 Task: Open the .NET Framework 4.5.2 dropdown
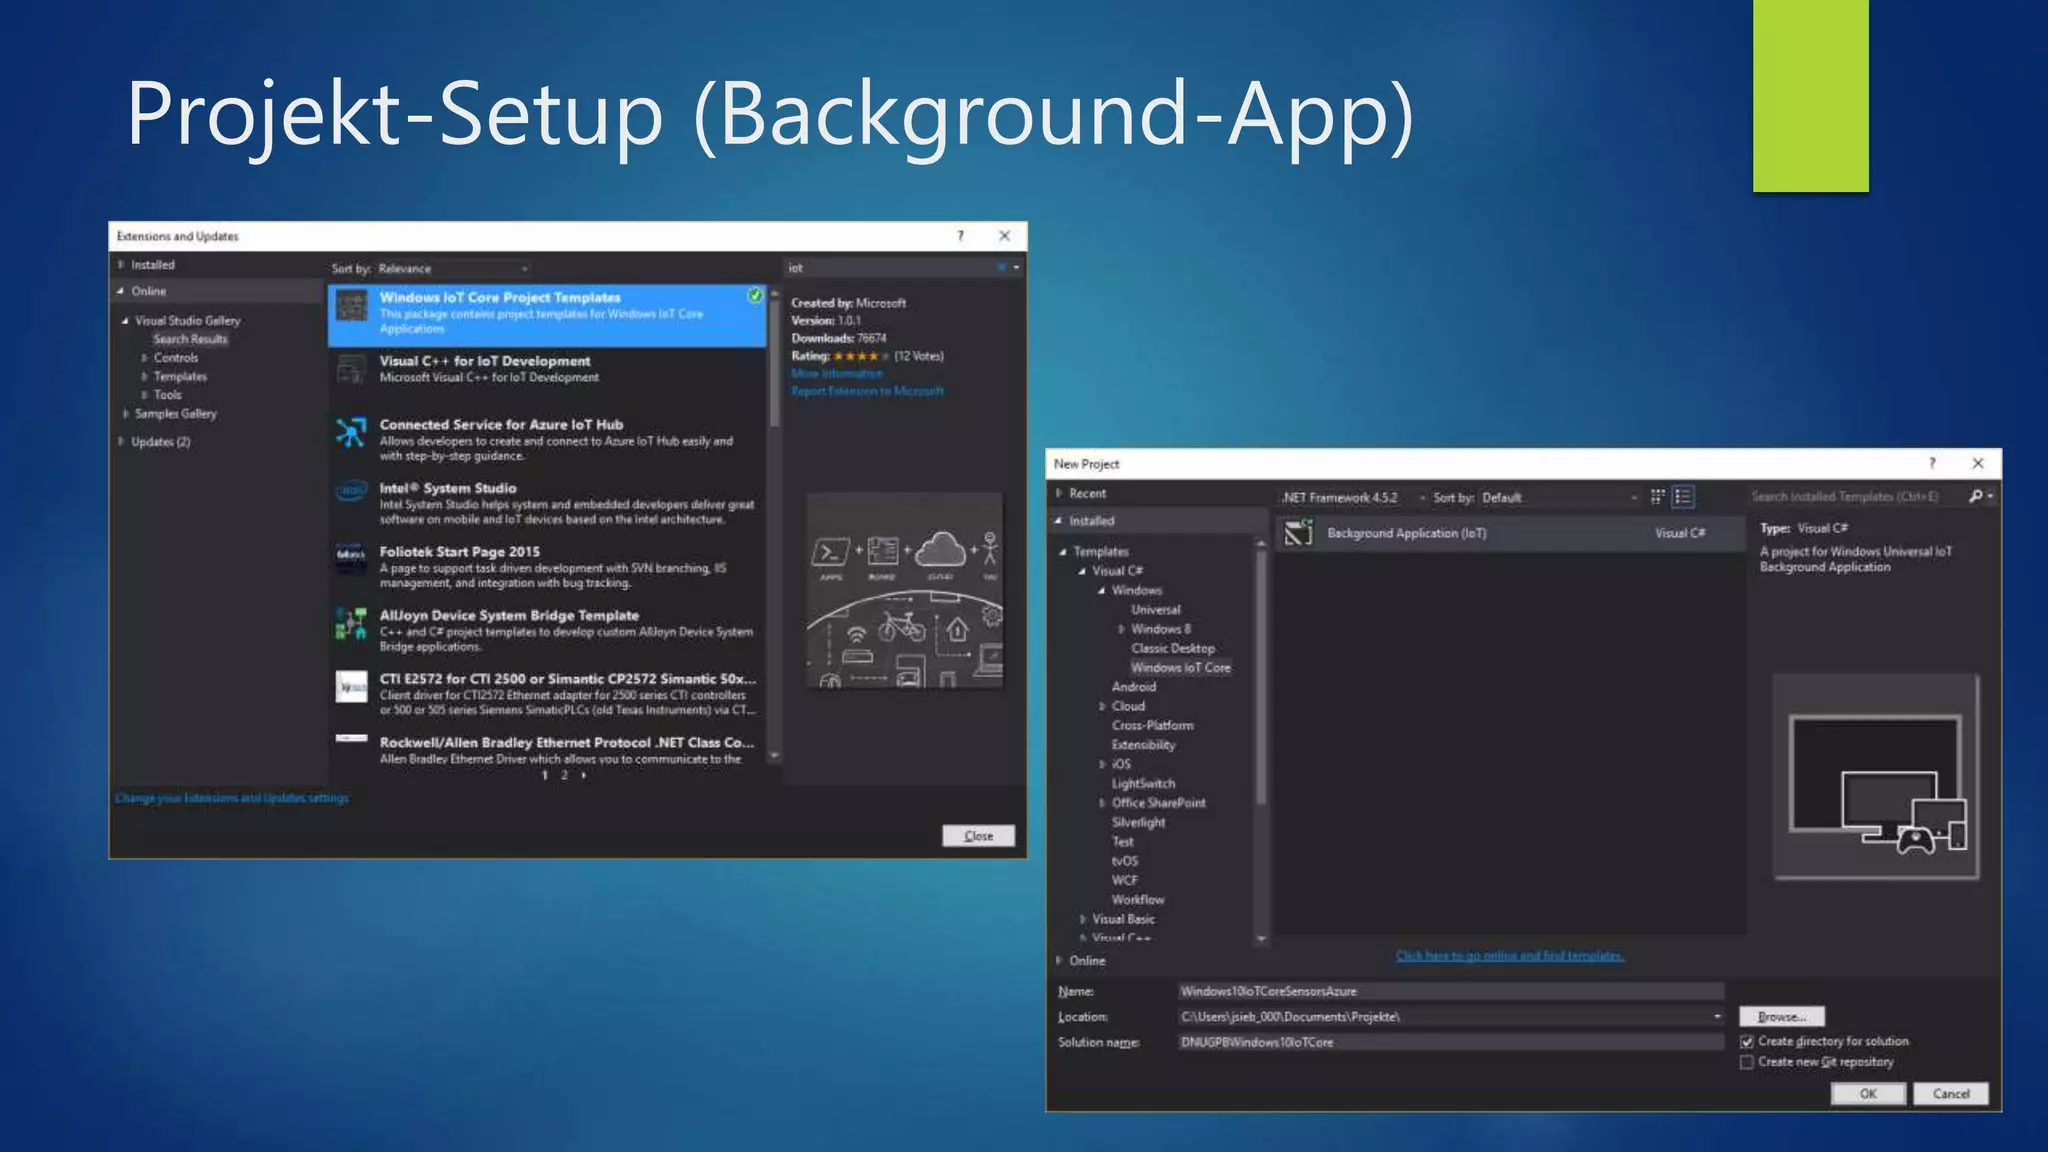click(x=1354, y=497)
